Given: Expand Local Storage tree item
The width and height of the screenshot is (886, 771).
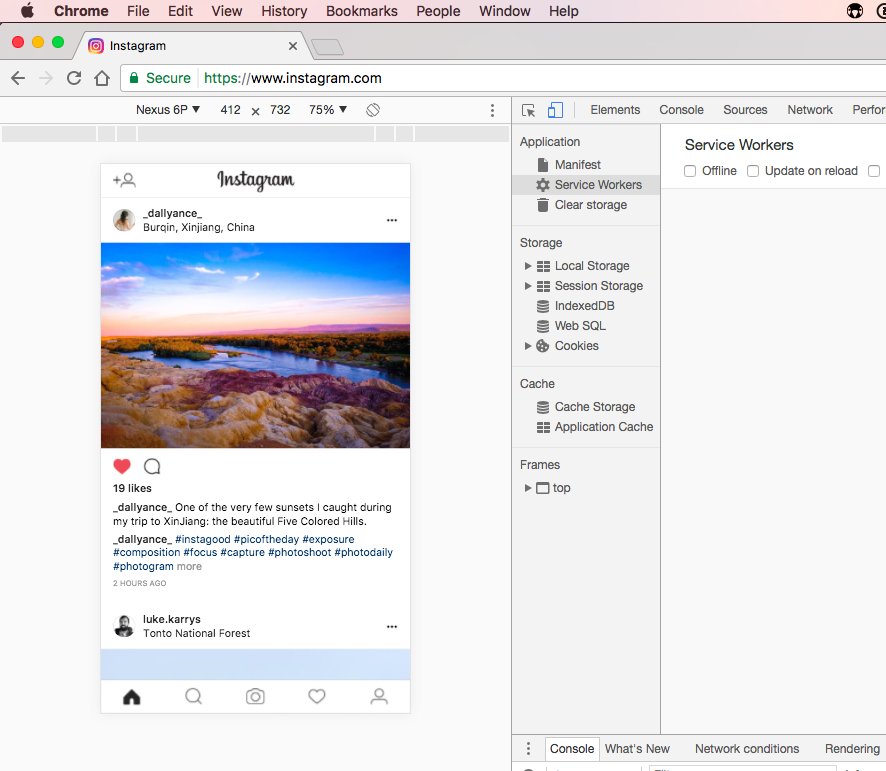Looking at the screenshot, I should [x=528, y=266].
